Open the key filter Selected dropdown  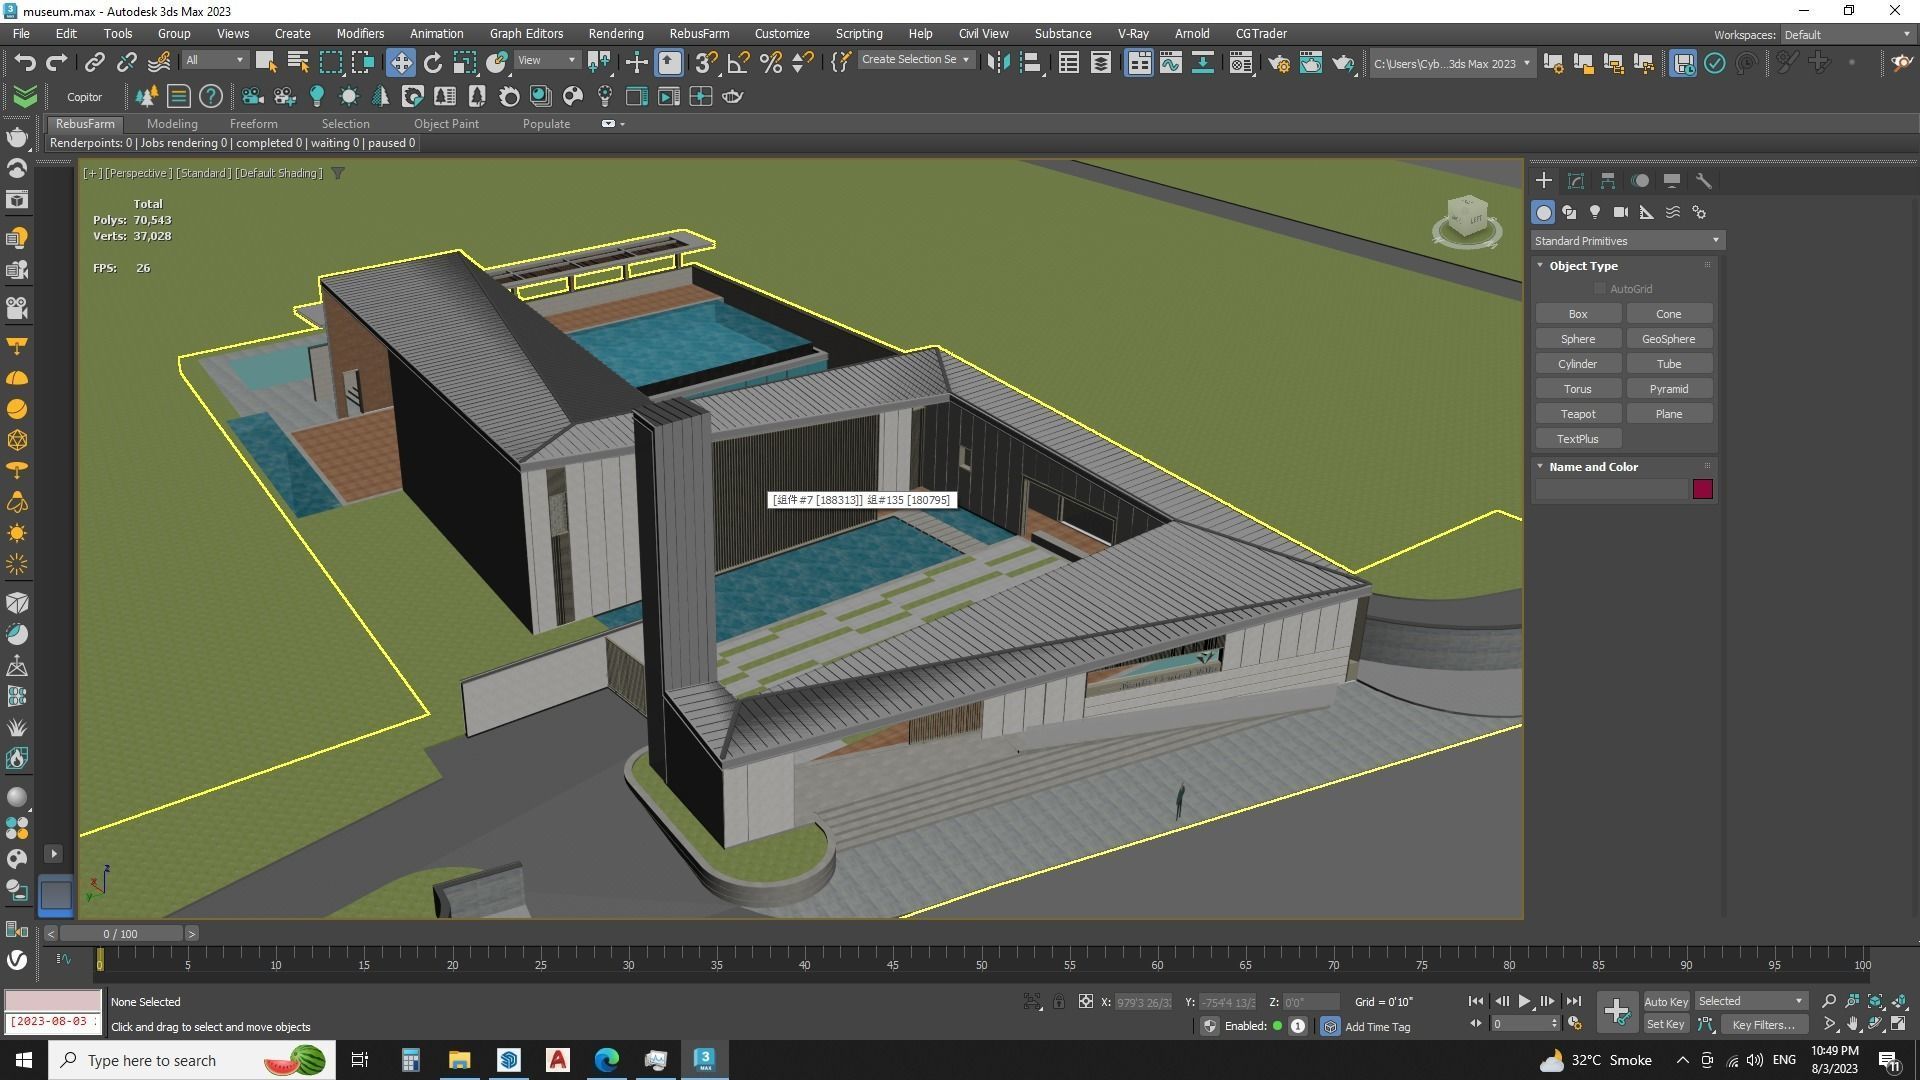[x=1751, y=1001]
